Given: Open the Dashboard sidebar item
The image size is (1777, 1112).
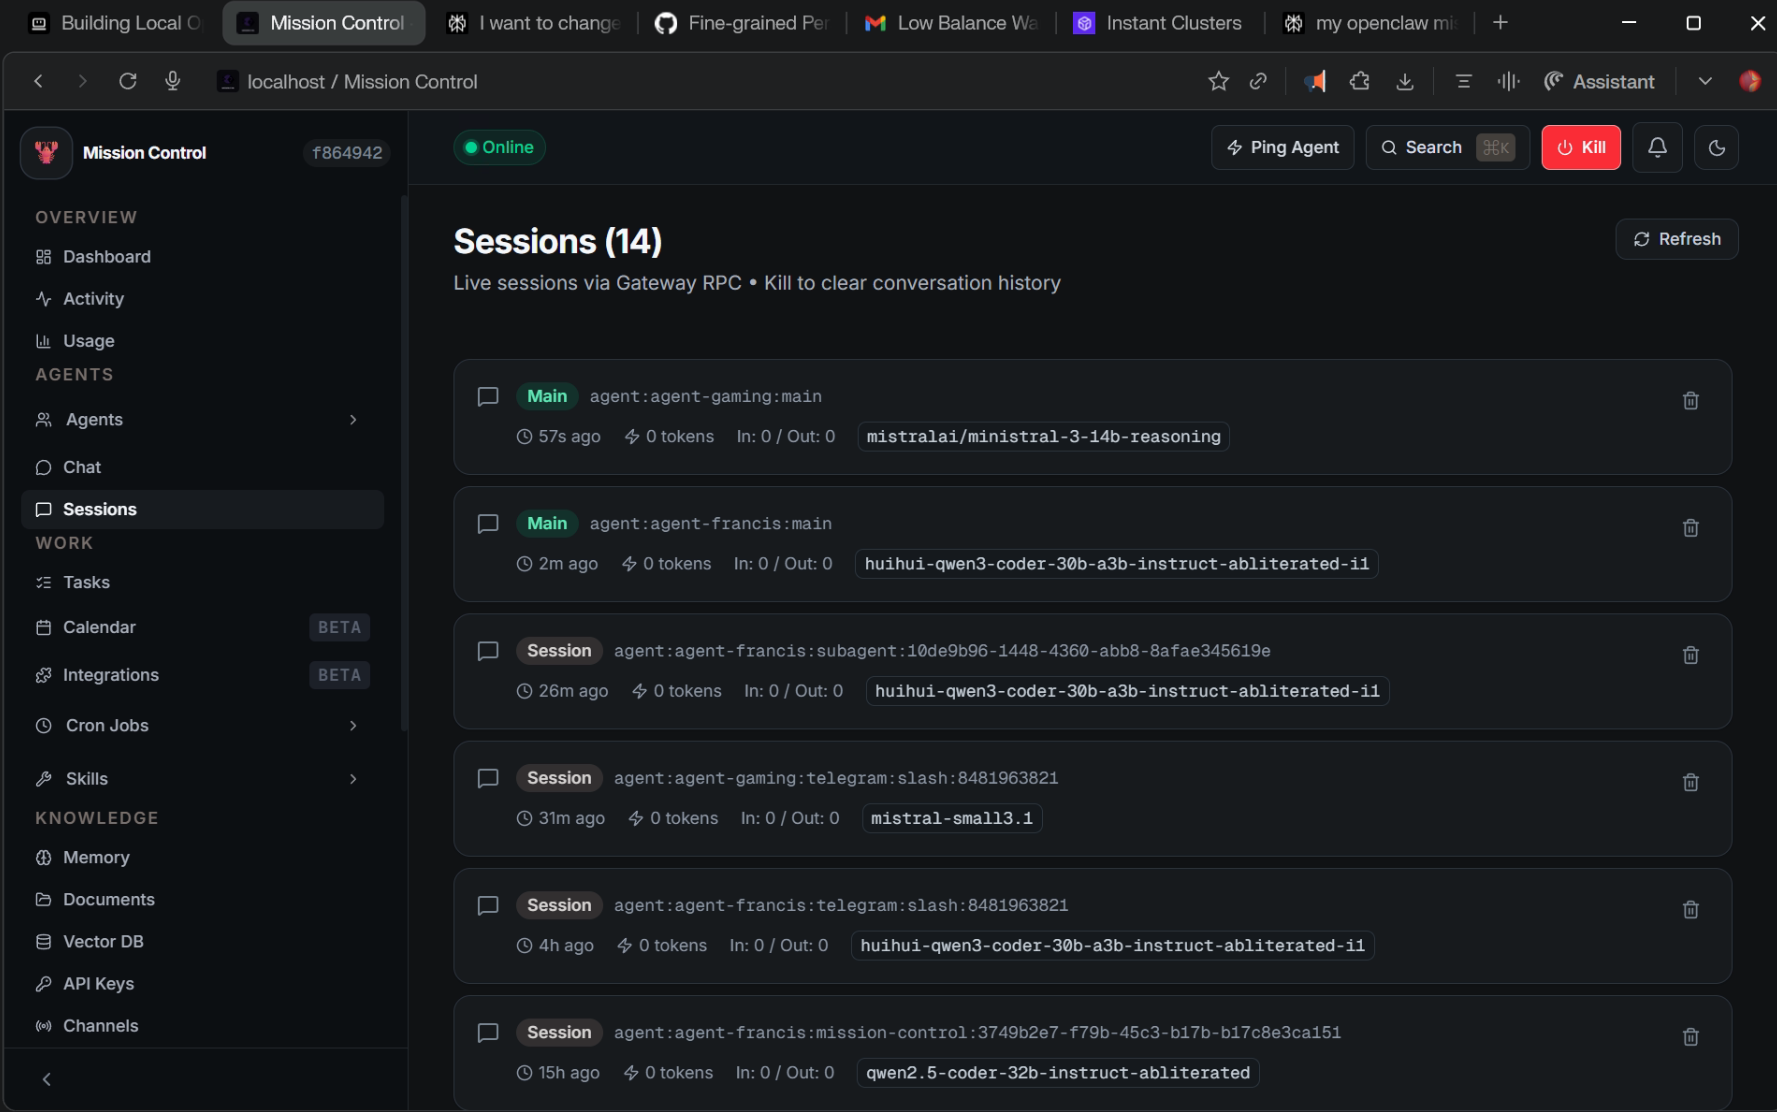Looking at the screenshot, I should pyautogui.click(x=106, y=256).
